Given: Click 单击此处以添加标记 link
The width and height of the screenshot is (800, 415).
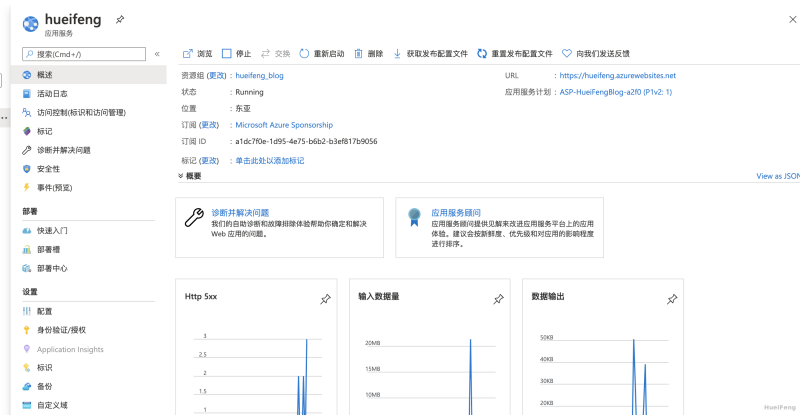Looking at the screenshot, I should pyautogui.click(x=269, y=161).
